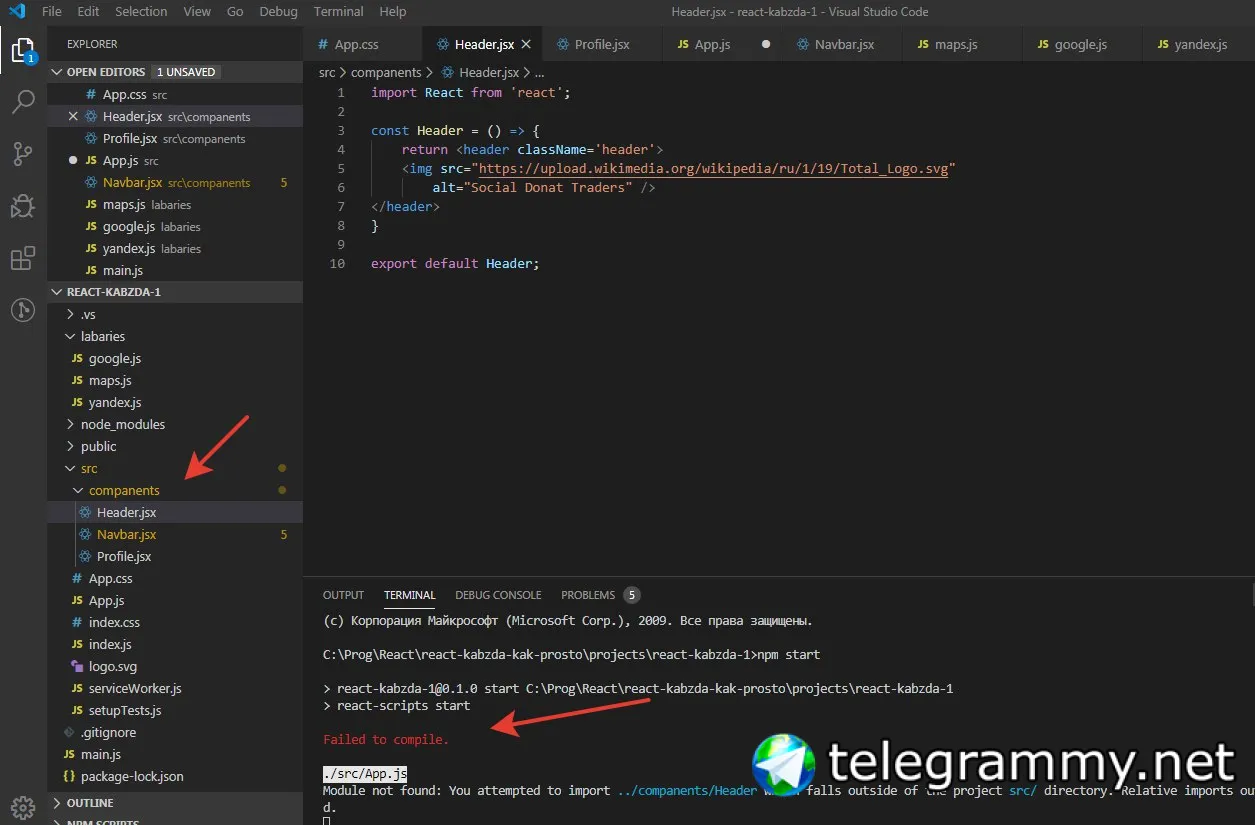
Task: Close Header.jsx in Open Editors list
Action: coord(73,116)
